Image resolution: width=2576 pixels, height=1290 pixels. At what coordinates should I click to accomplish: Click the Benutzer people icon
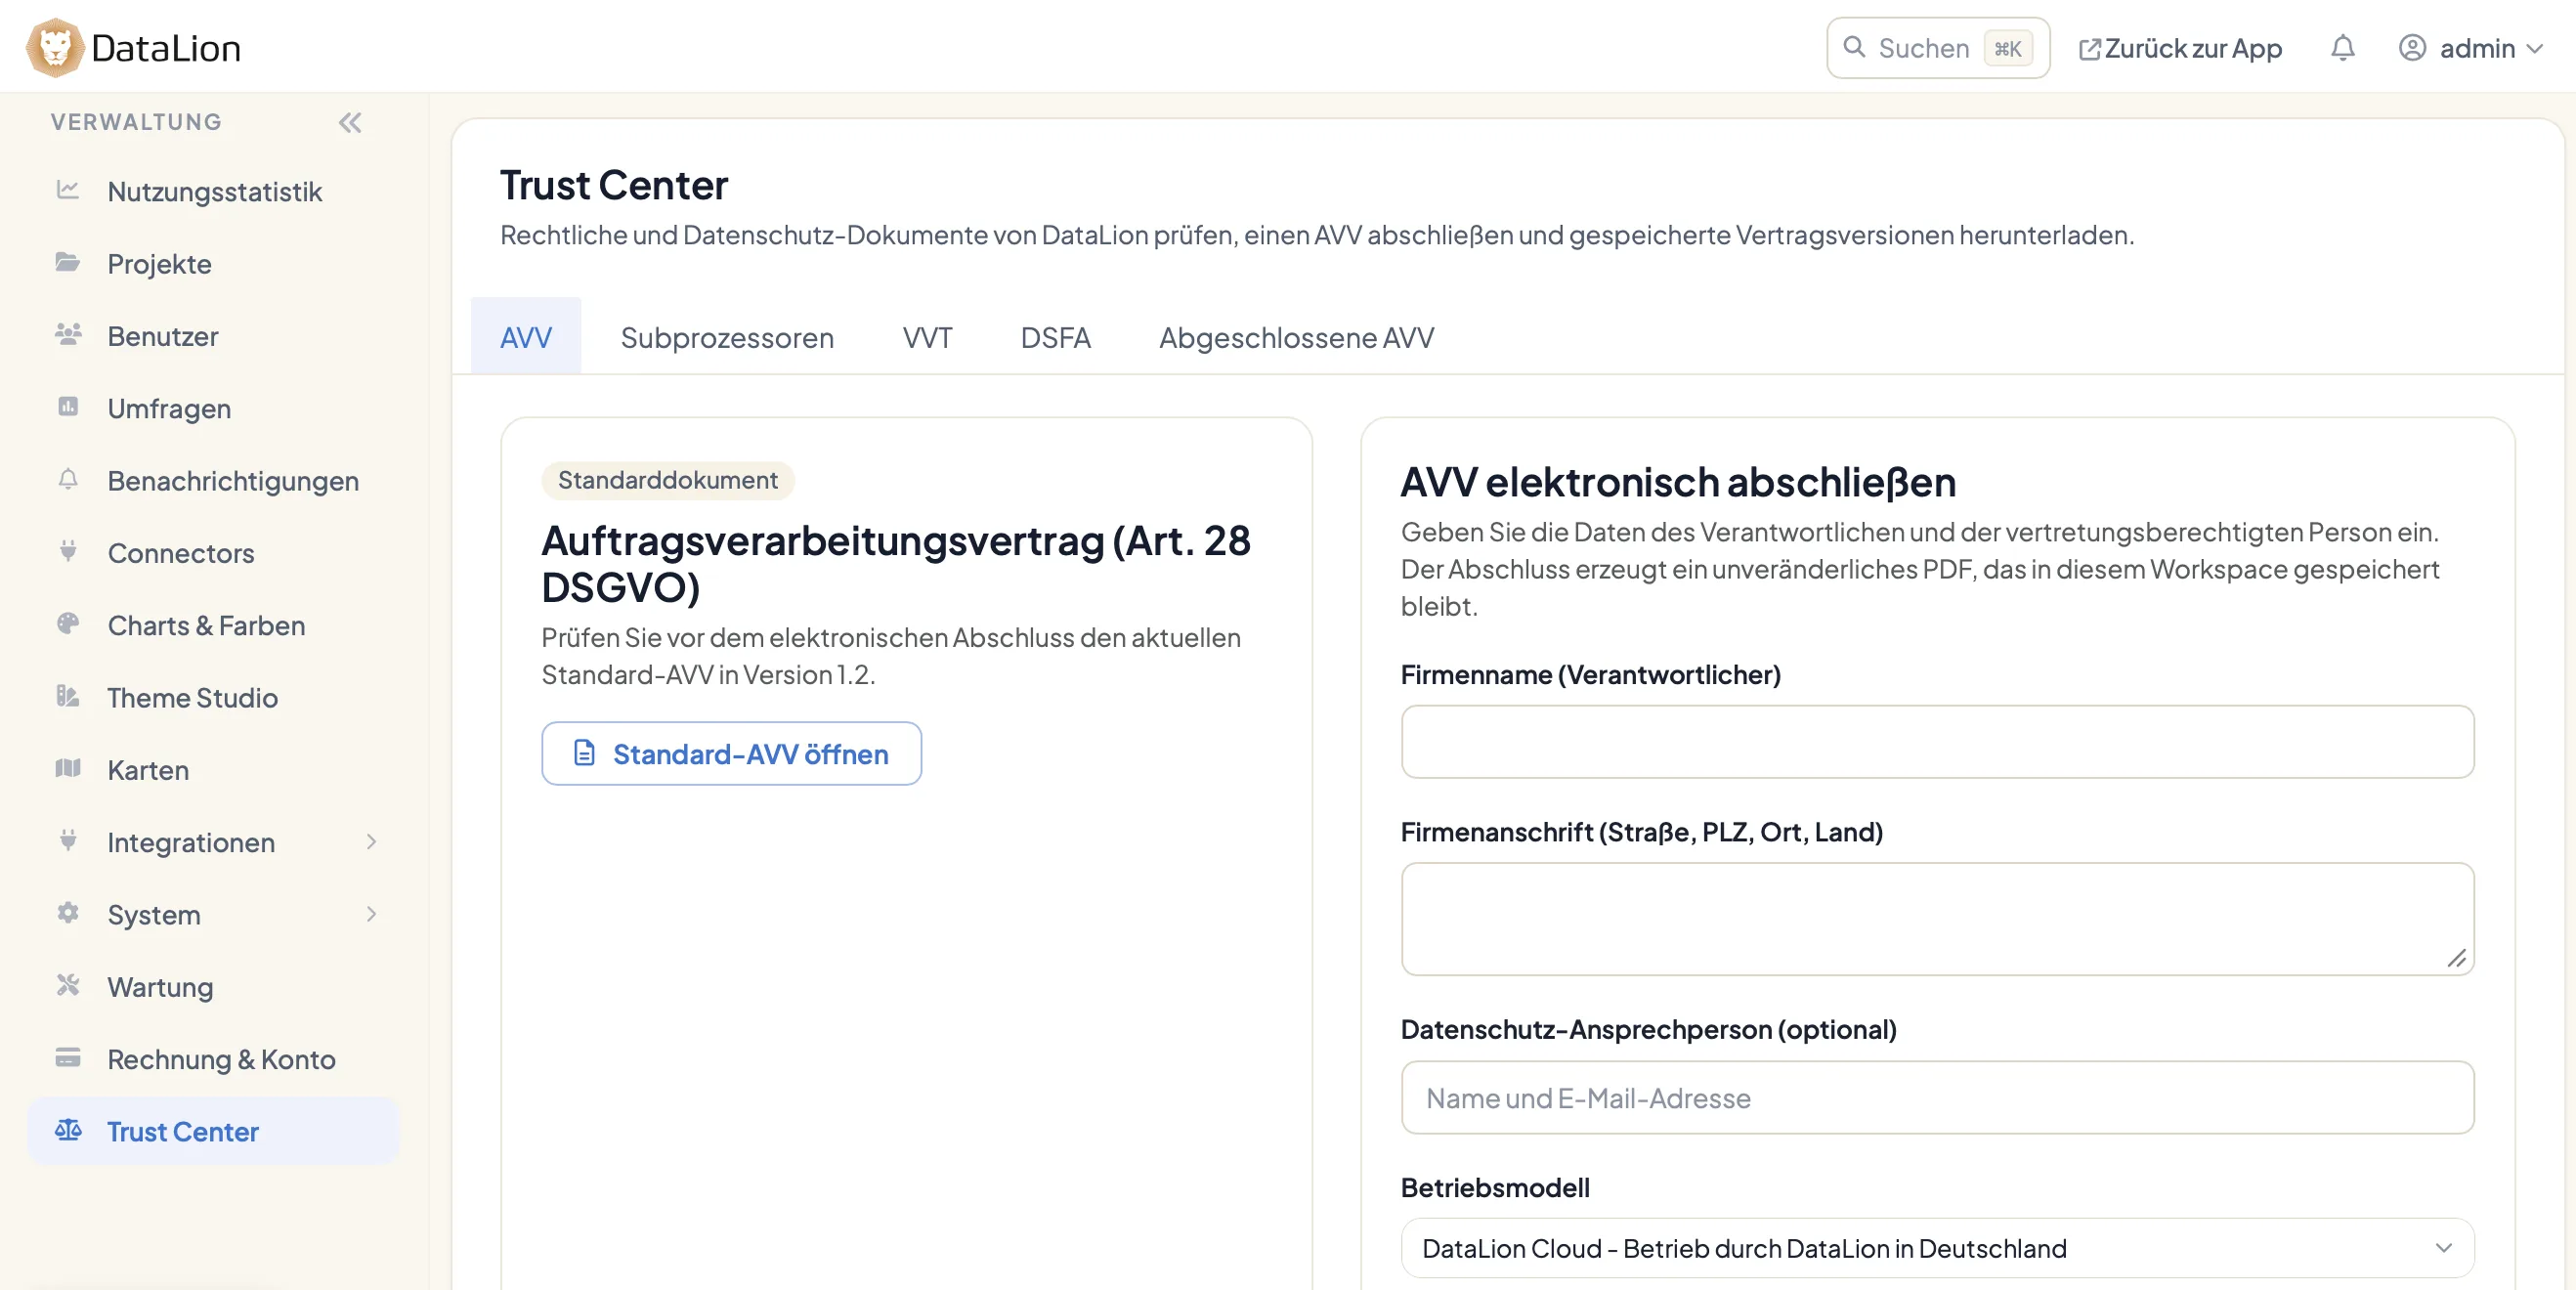[68, 334]
